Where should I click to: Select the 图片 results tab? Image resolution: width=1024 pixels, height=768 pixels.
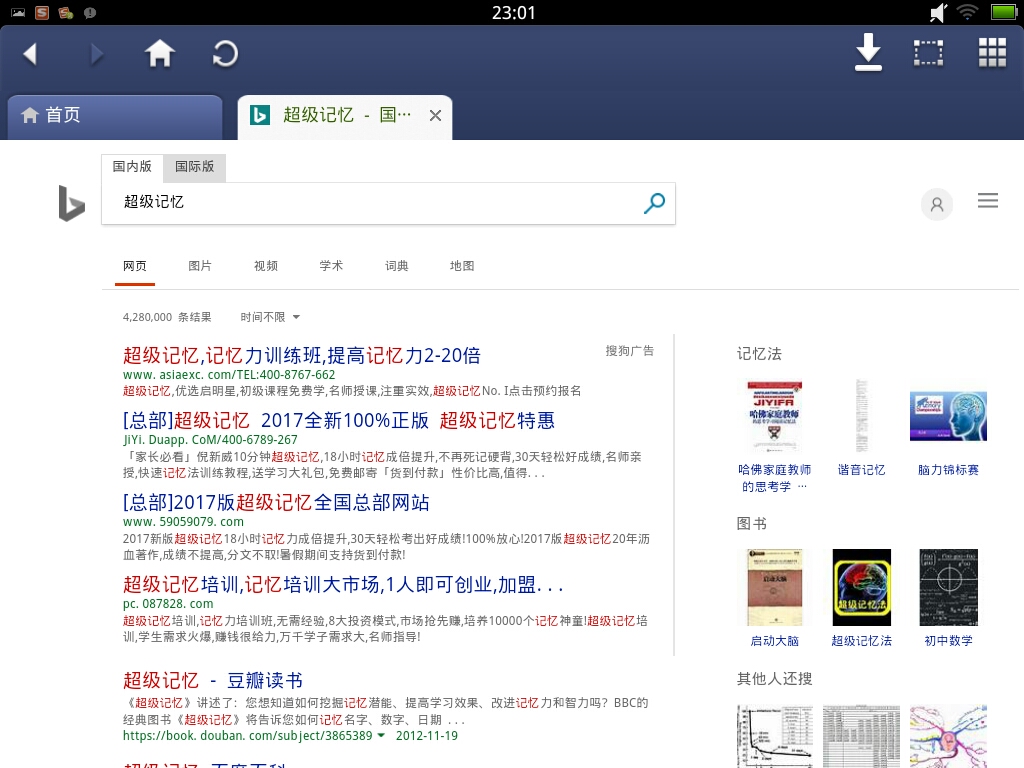click(x=200, y=266)
